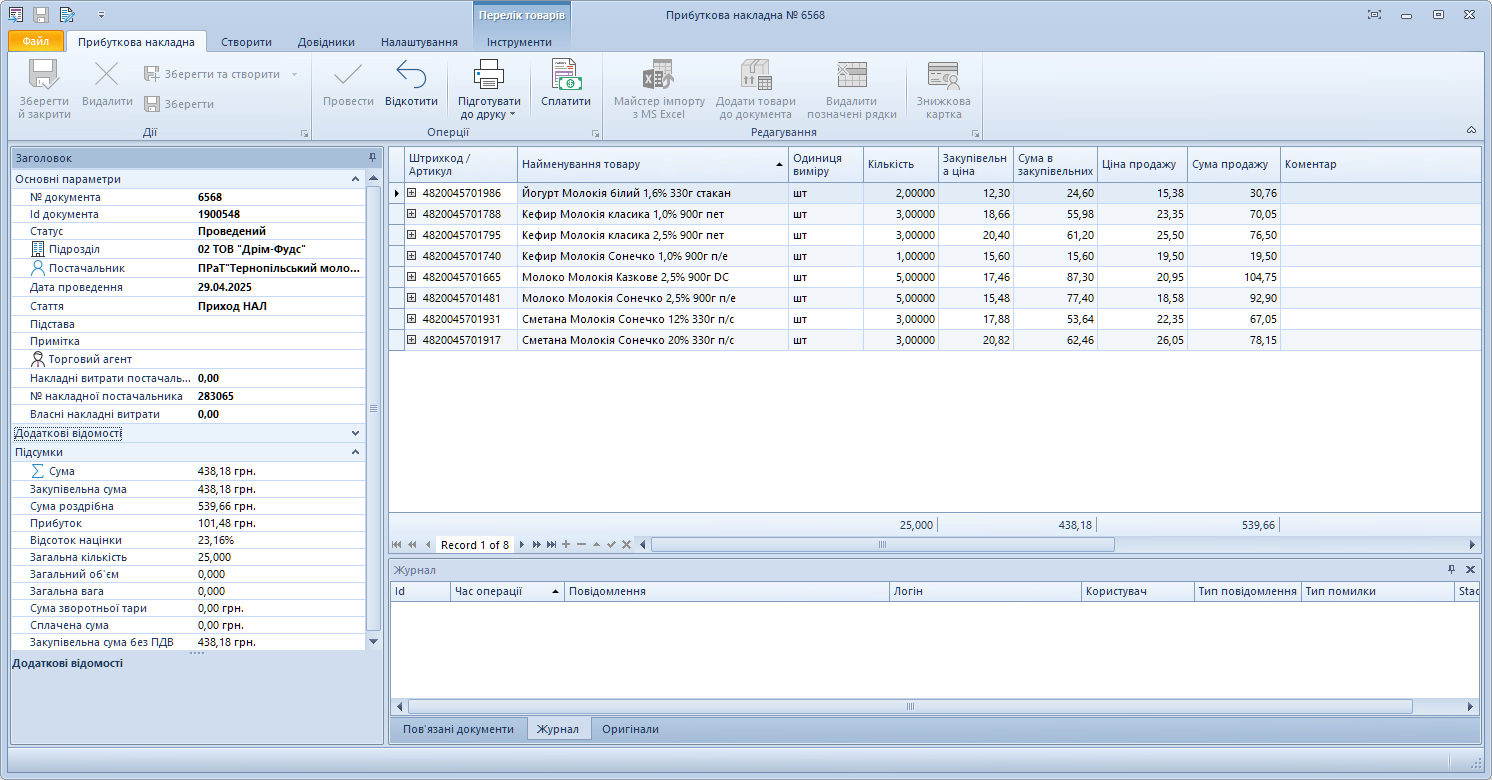The height and width of the screenshot is (780, 1492).
Task: Click the save icon in title bar
Action: point(41,15)
